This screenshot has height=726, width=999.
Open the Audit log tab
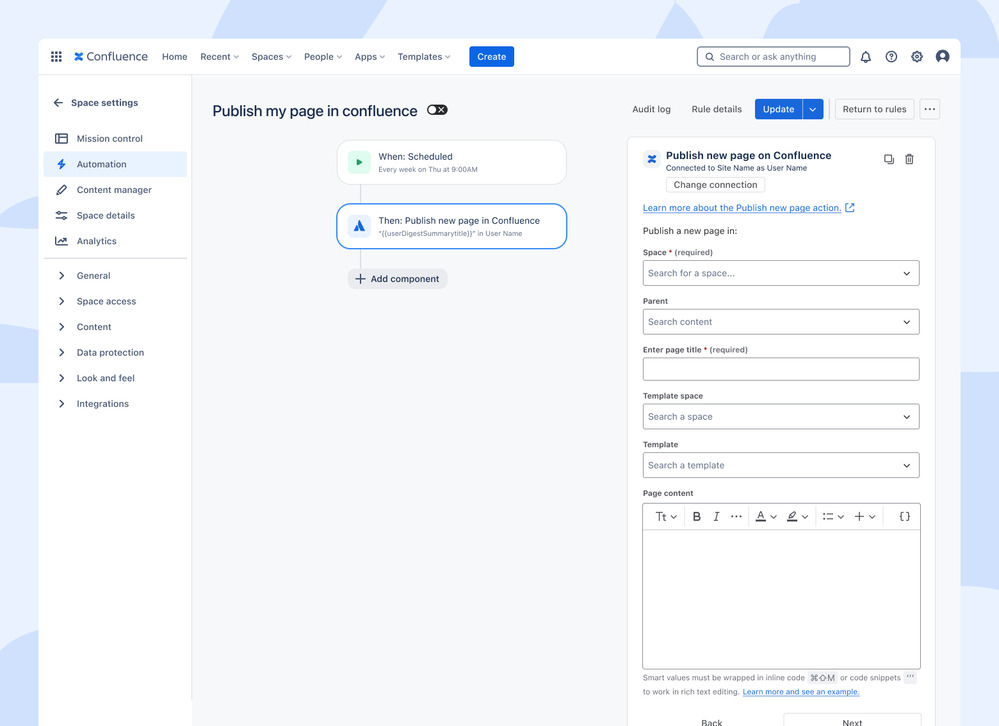pyautogui.click(x=651, y=109)
